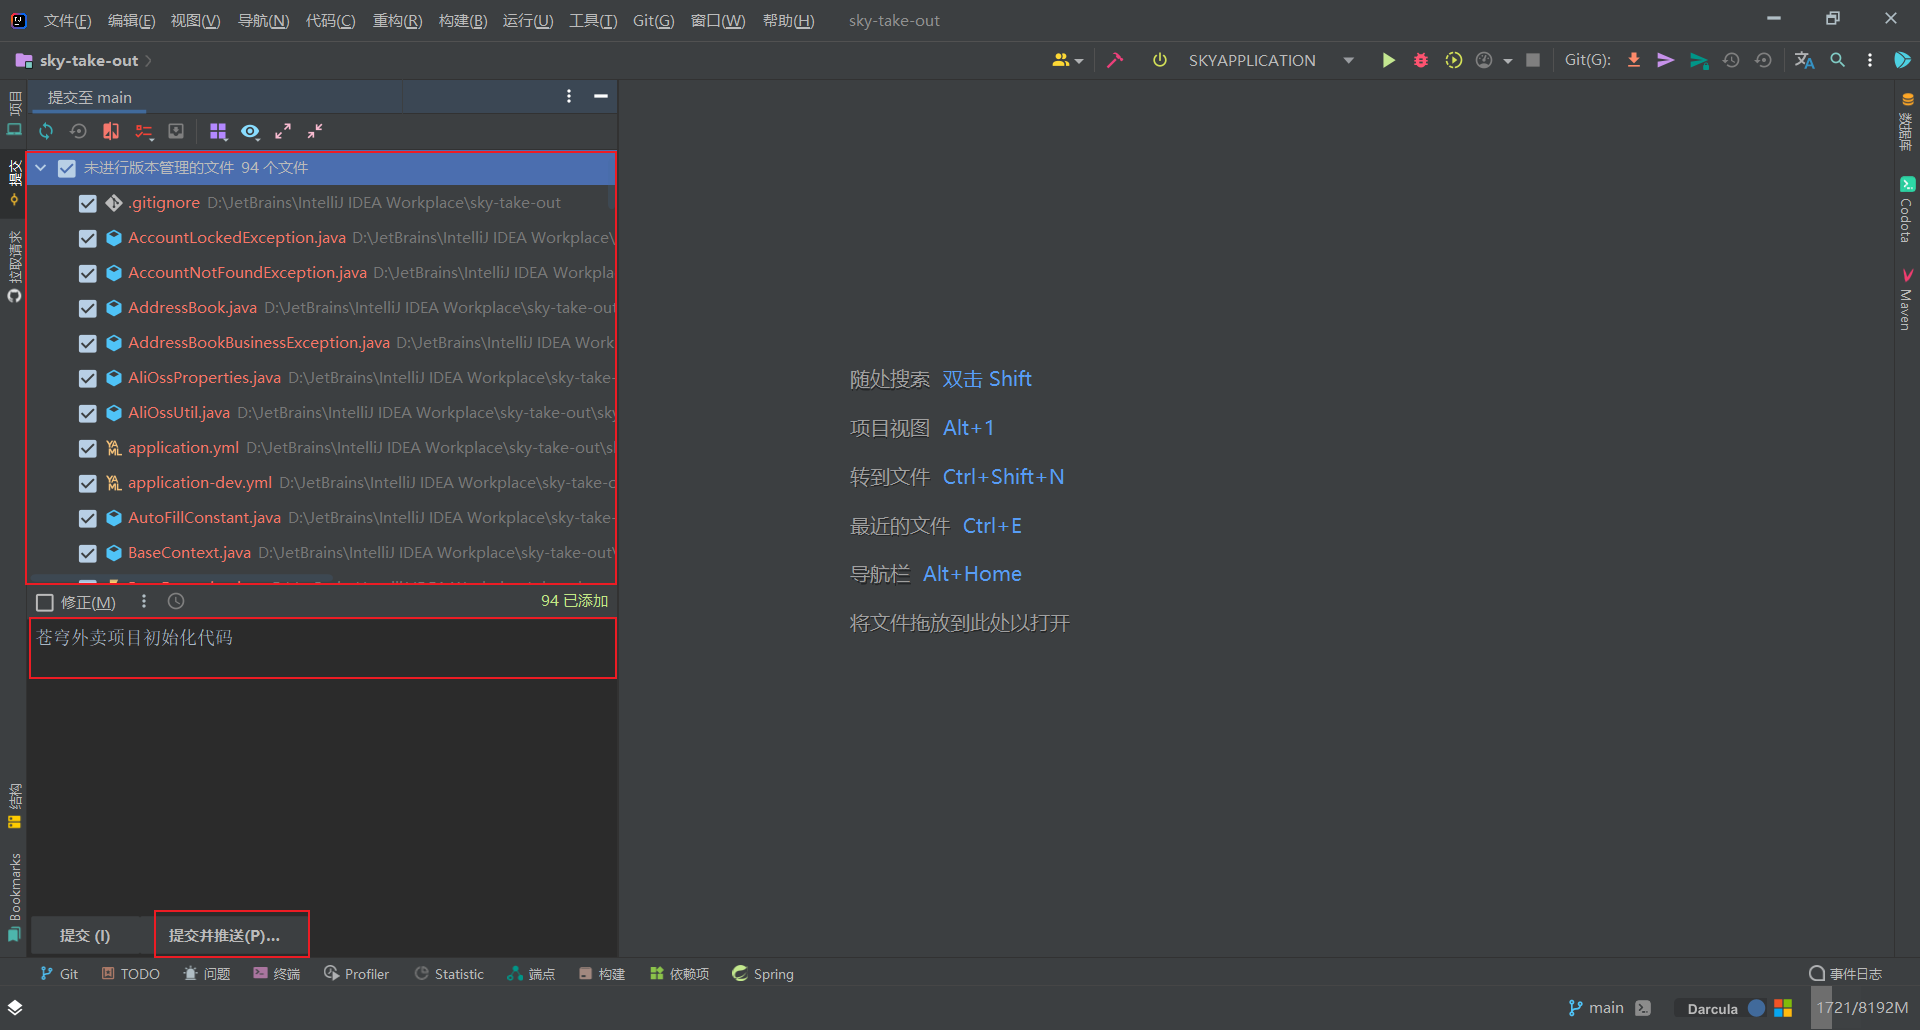Screen dimensions: 1920x1030
Task: Open Group By options icon
Action: [x=218, y=131]
